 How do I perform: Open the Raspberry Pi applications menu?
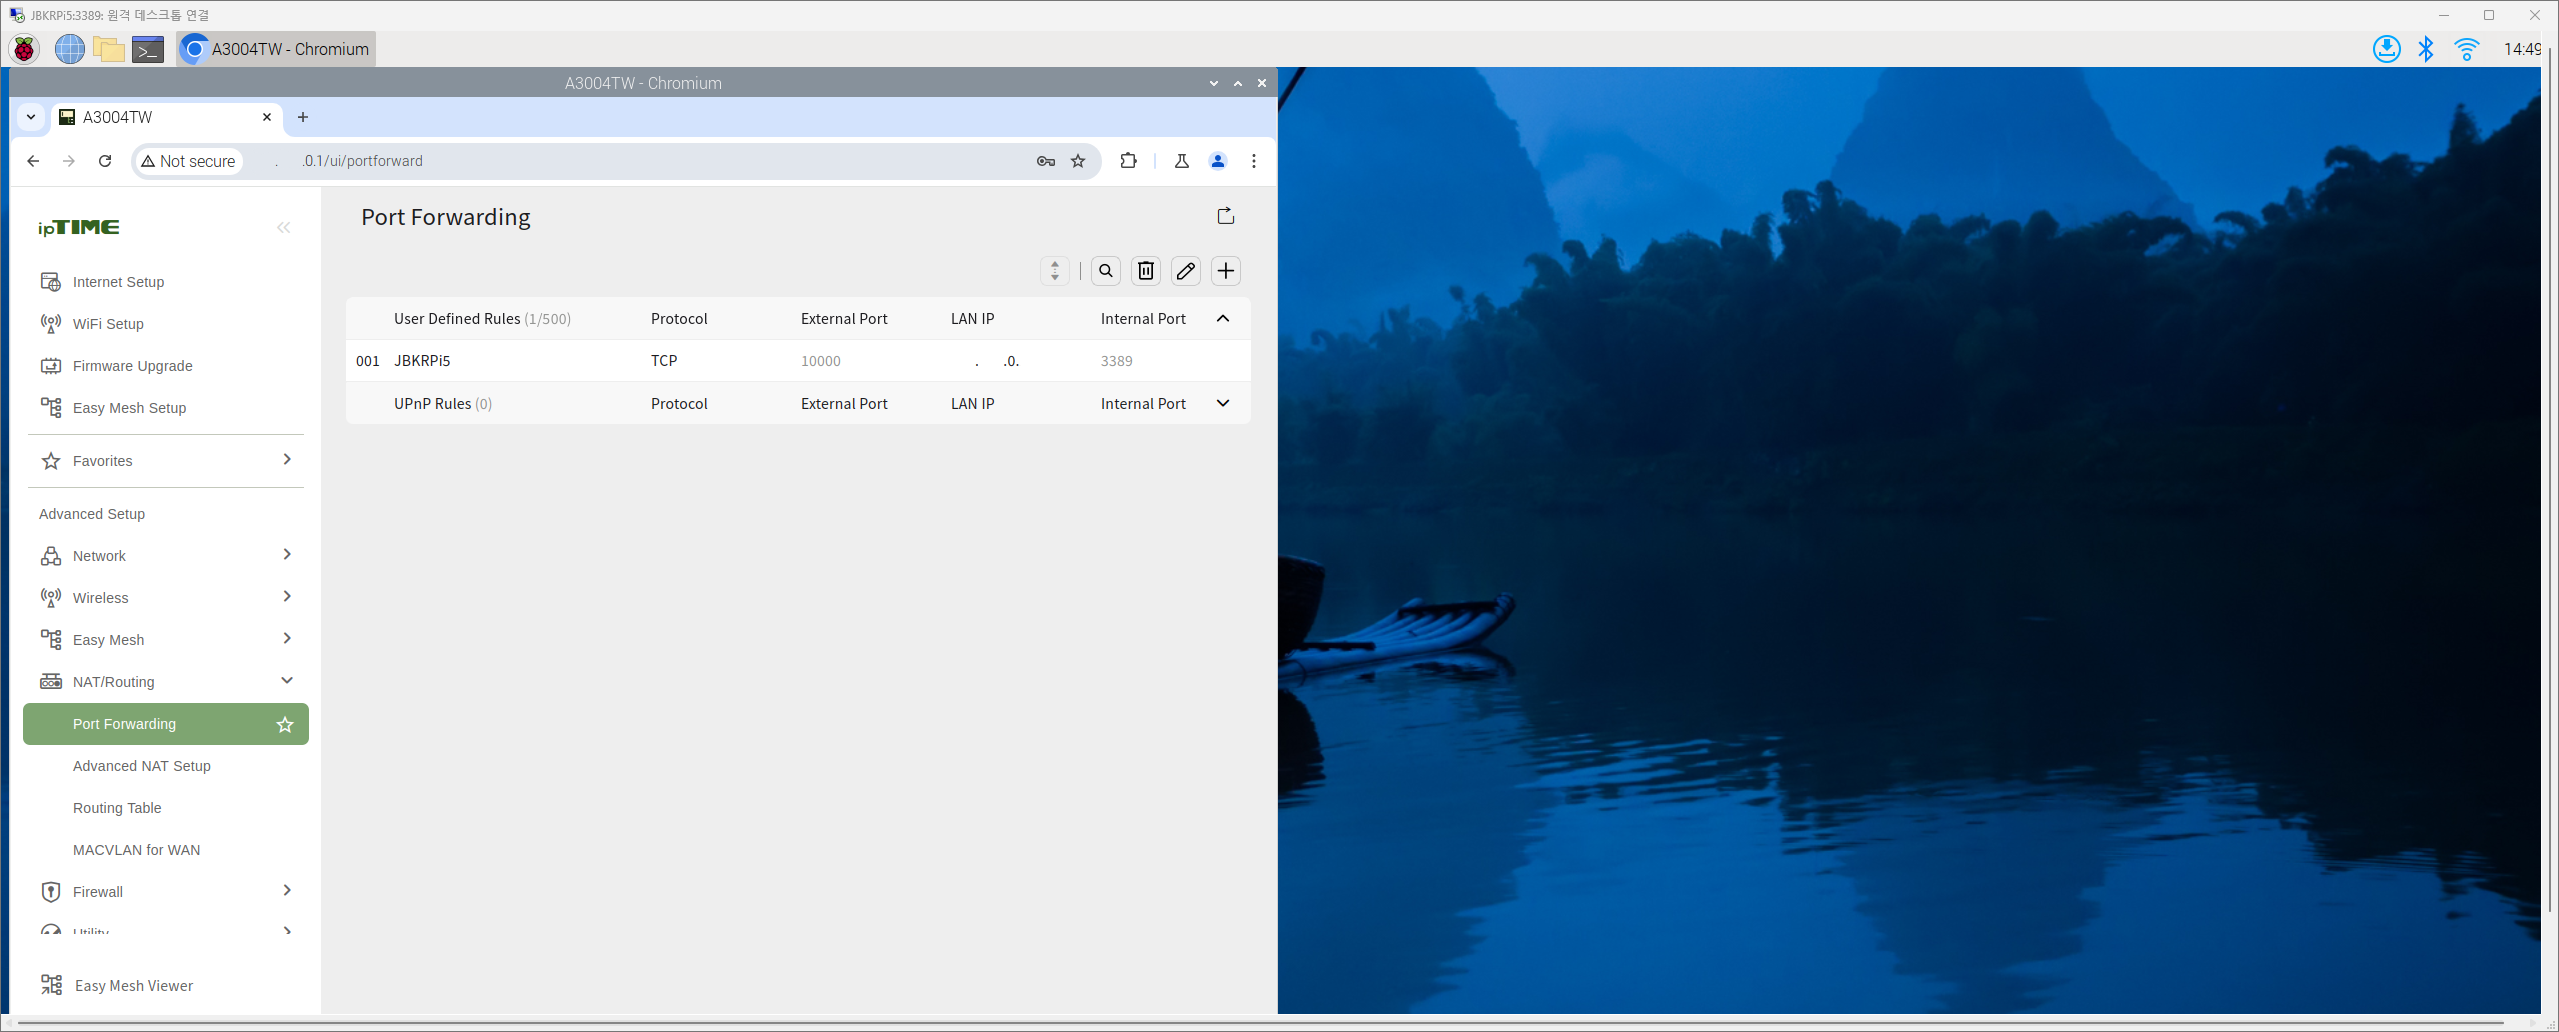coord(24,49)
